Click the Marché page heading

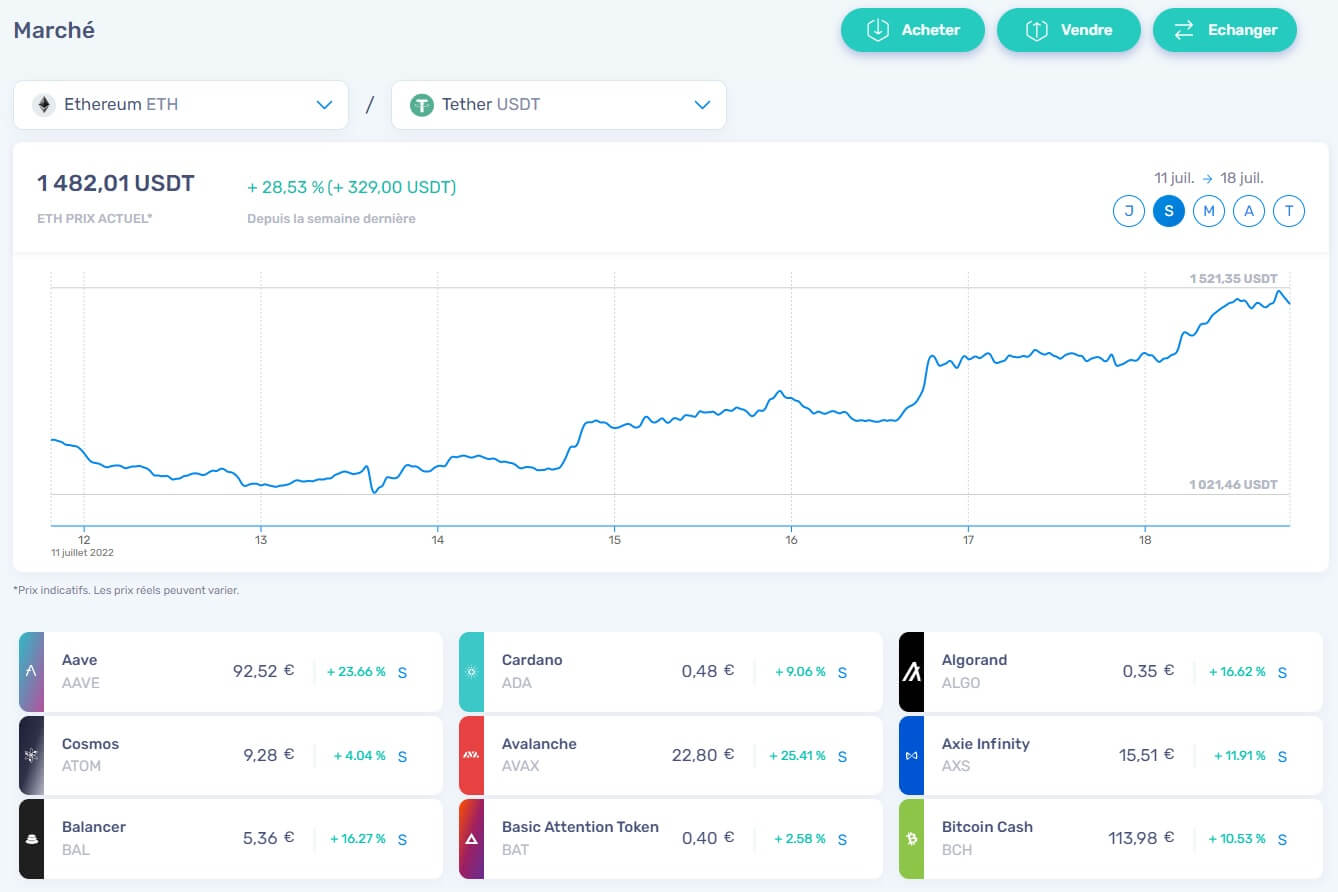pyautogui.click(x=54, y=30)
